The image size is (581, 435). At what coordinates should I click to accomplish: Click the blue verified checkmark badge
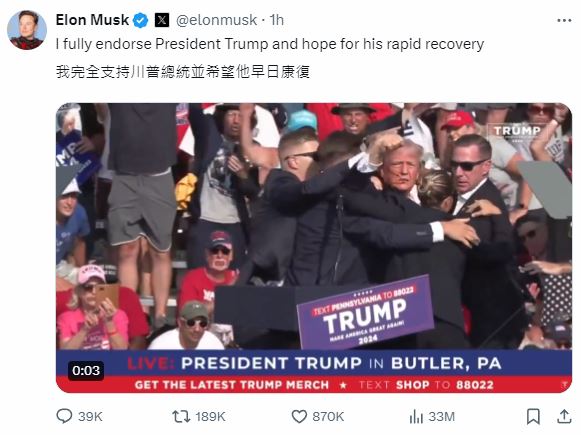click(x=140, y=20)
